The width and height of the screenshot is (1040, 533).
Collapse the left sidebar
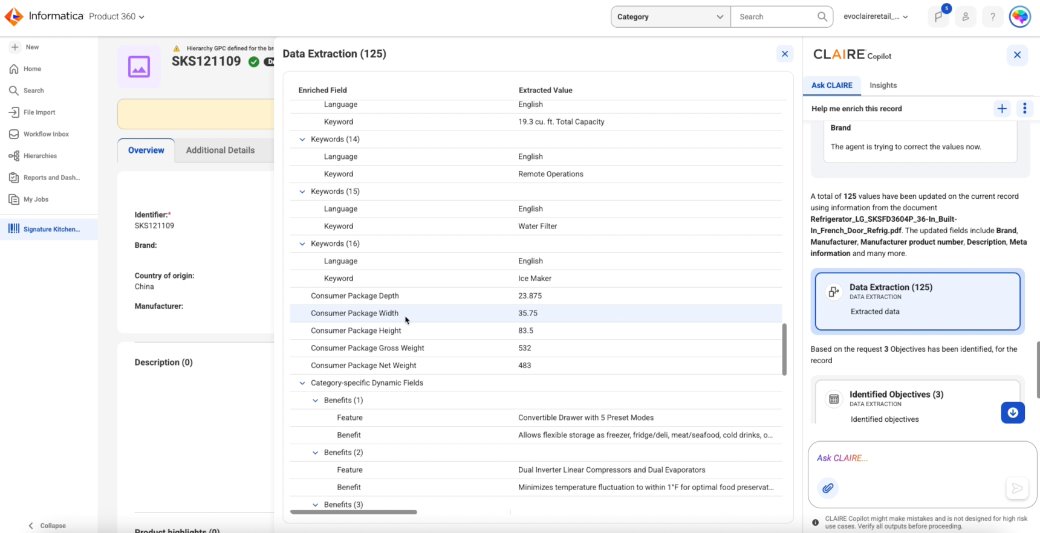coord(46,526)
